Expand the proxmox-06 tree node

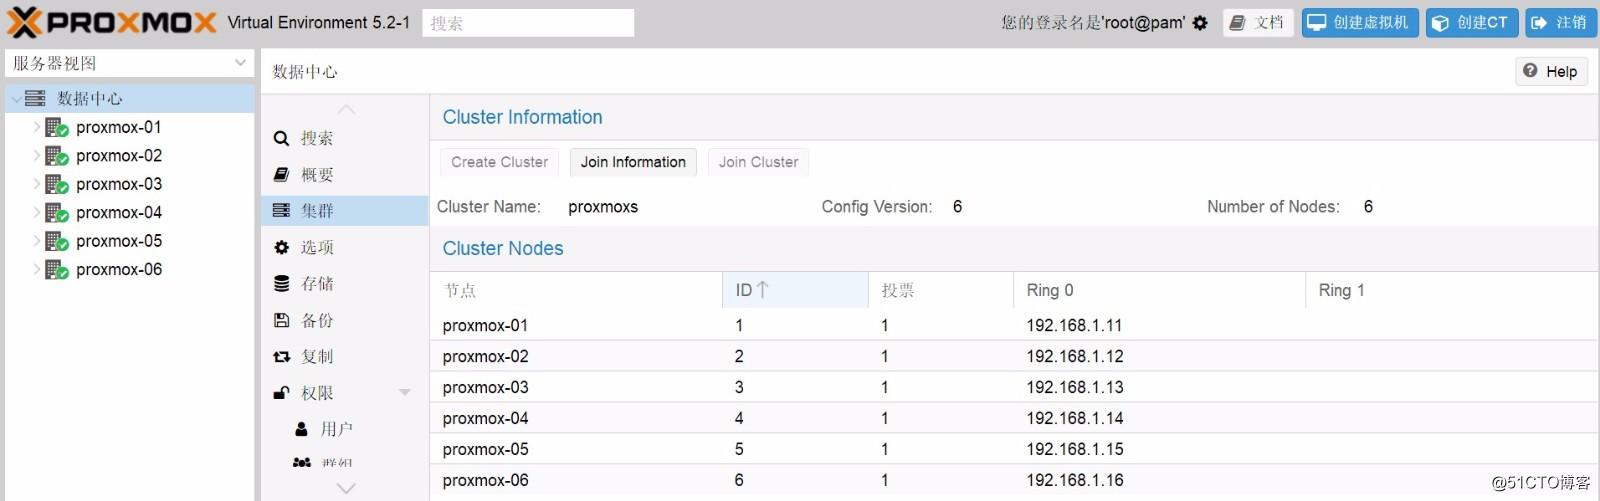coord(36,270)
